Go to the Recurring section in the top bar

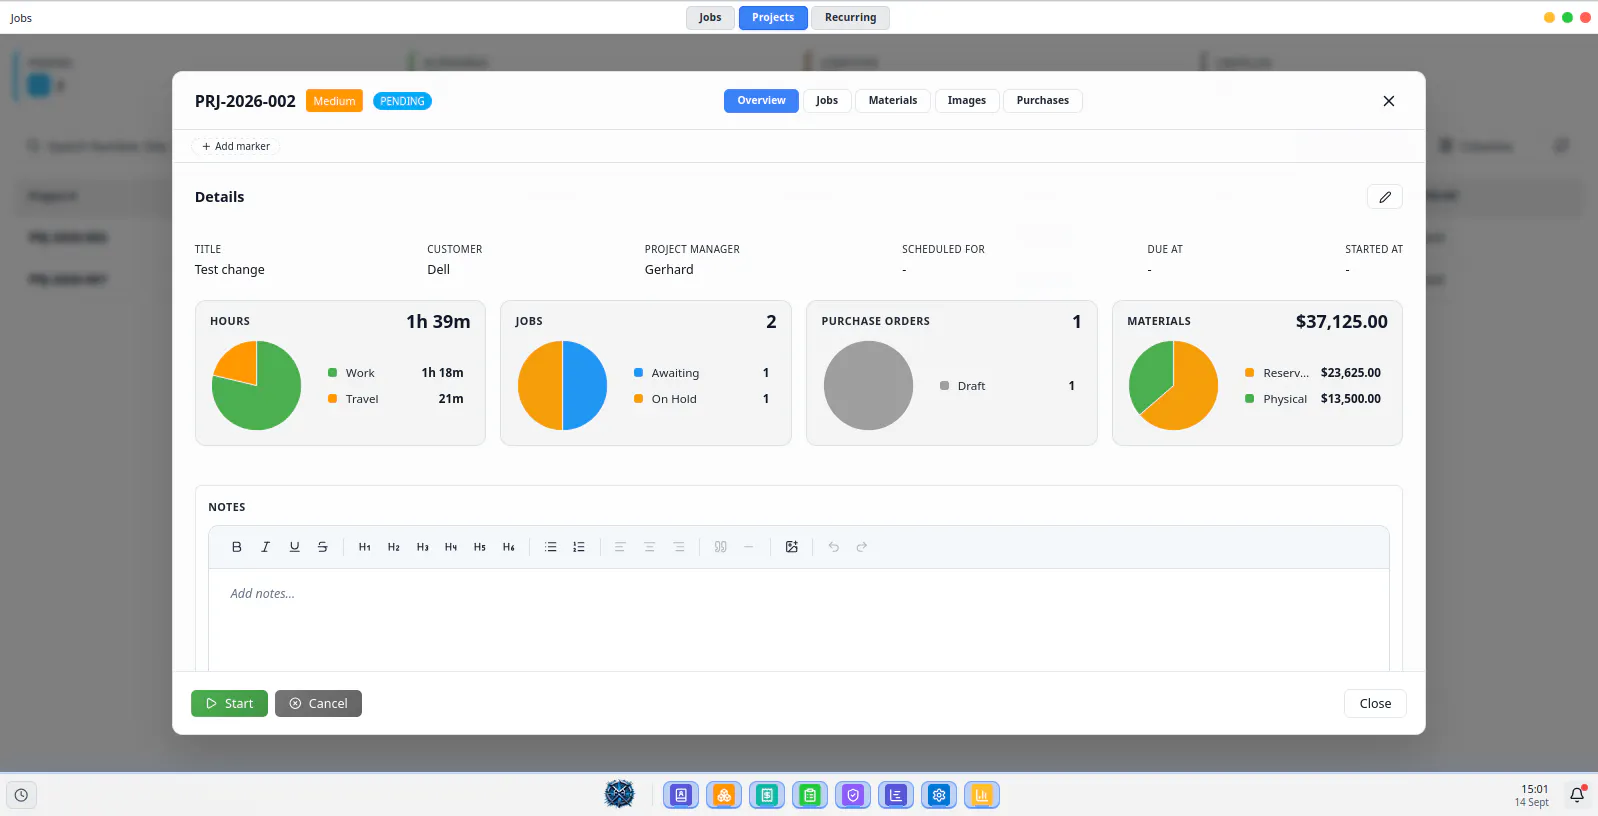(851, 18)
